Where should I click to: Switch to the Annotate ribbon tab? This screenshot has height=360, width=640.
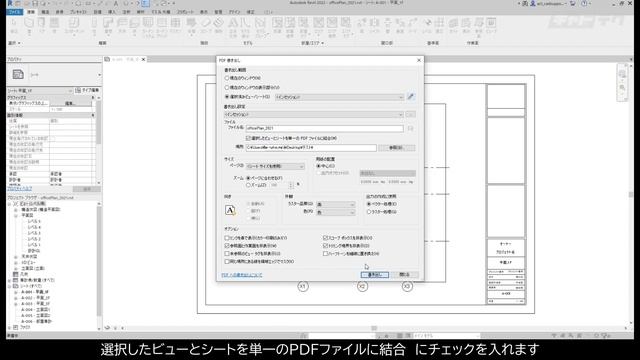tap(126, 12)
